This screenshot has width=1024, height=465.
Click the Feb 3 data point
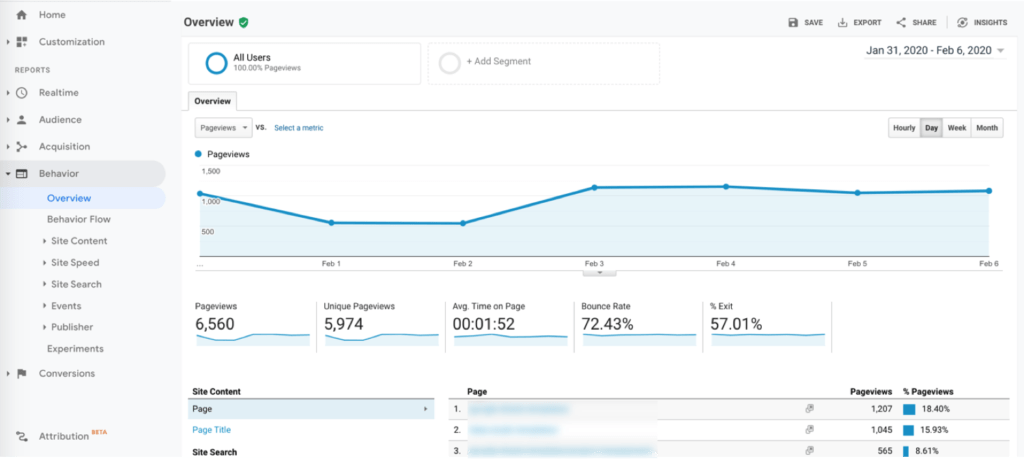point(594,187)
